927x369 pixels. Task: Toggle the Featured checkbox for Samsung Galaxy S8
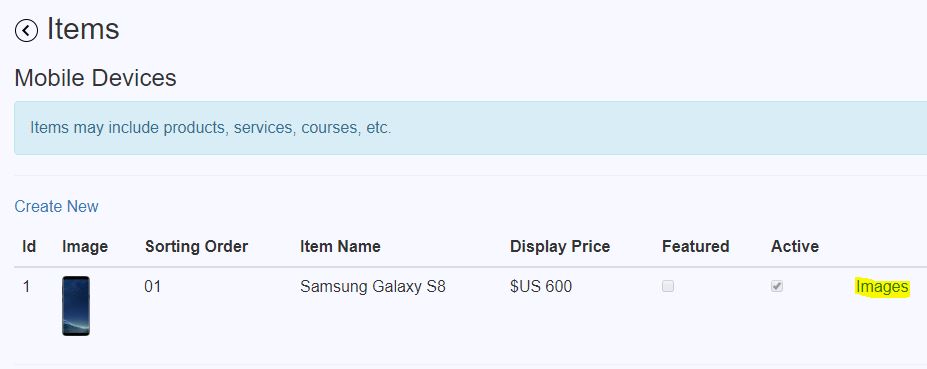pos(667,286)
